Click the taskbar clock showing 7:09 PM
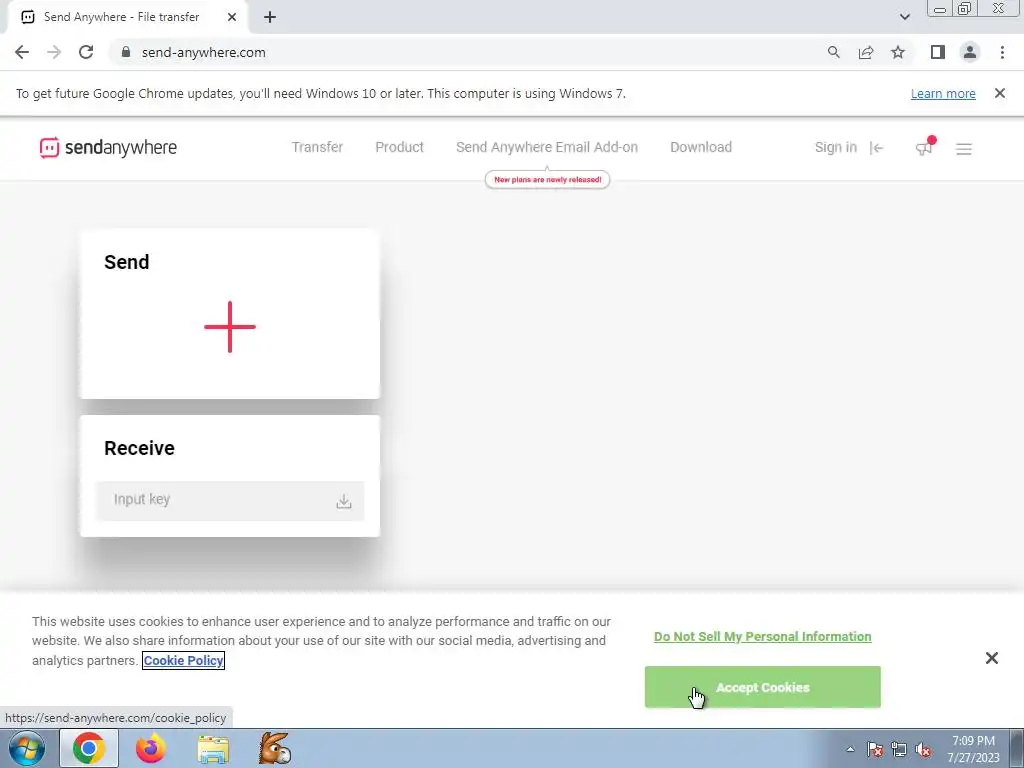The width and height of the screenshot is (1024, 768). point(973,748)
